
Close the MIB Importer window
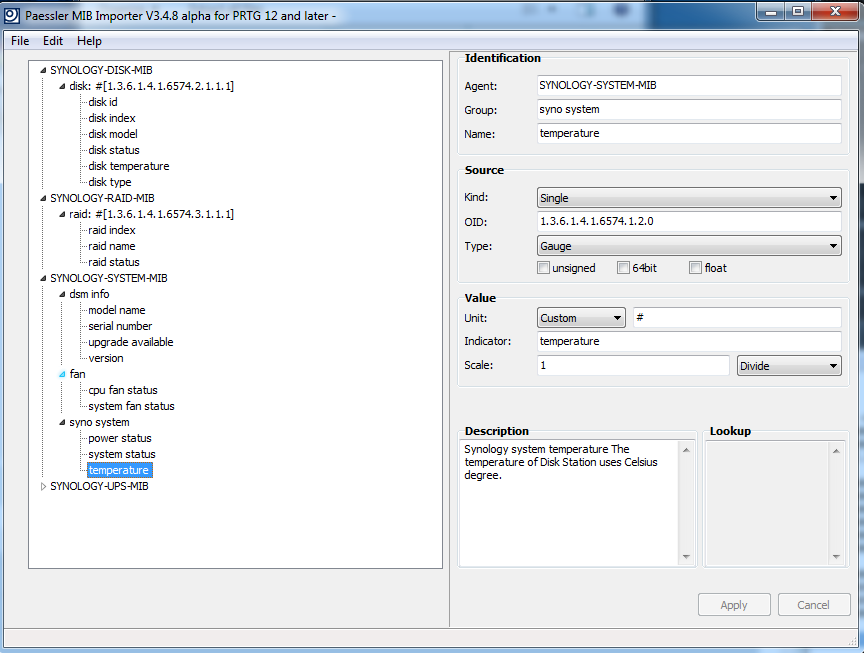tap(835, 12)
